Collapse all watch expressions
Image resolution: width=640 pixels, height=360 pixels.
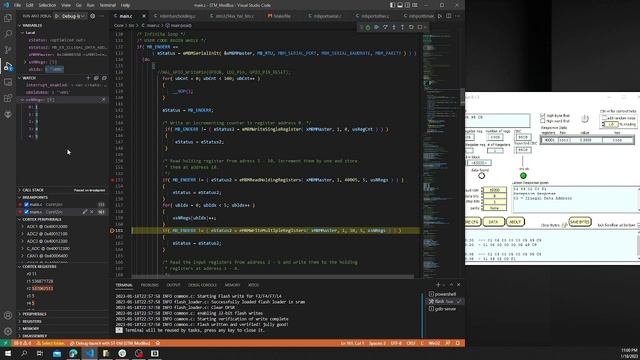coord(96,78)
